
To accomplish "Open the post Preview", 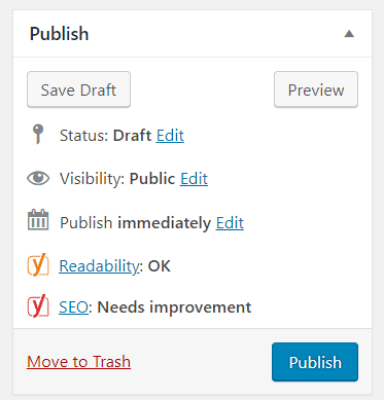I will pyautogui.click(x=316, y=89).
